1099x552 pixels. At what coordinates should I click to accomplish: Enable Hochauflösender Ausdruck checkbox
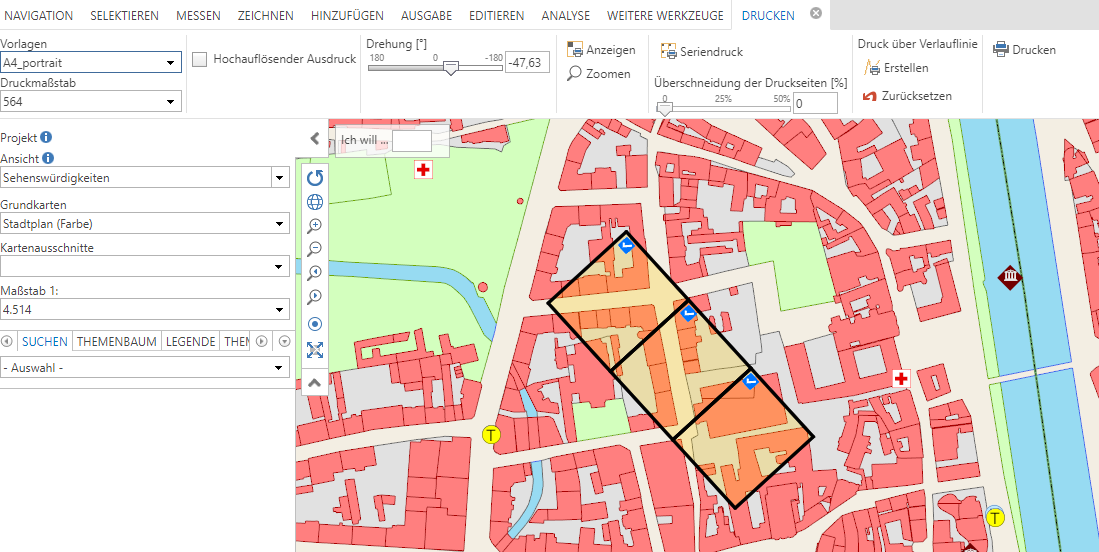click(200, 59)
